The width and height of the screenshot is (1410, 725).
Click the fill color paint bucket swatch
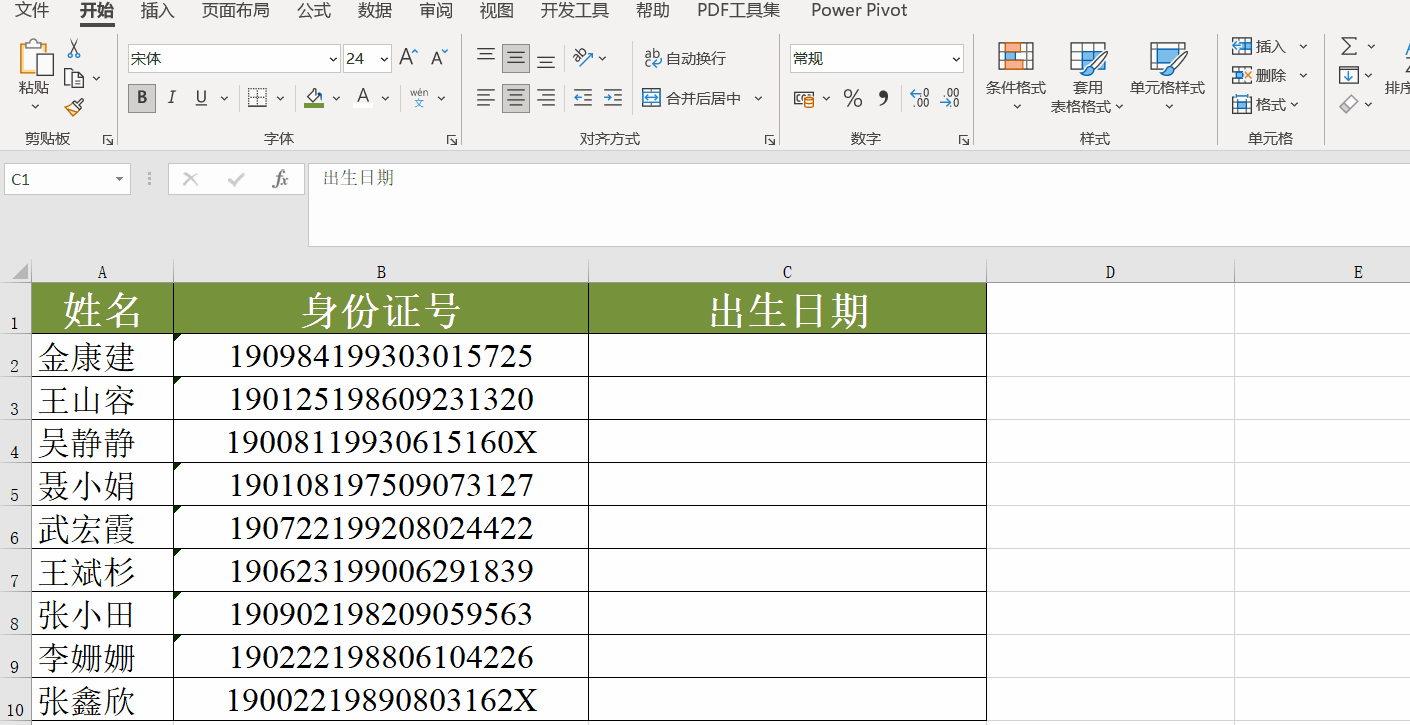(314, 98)
